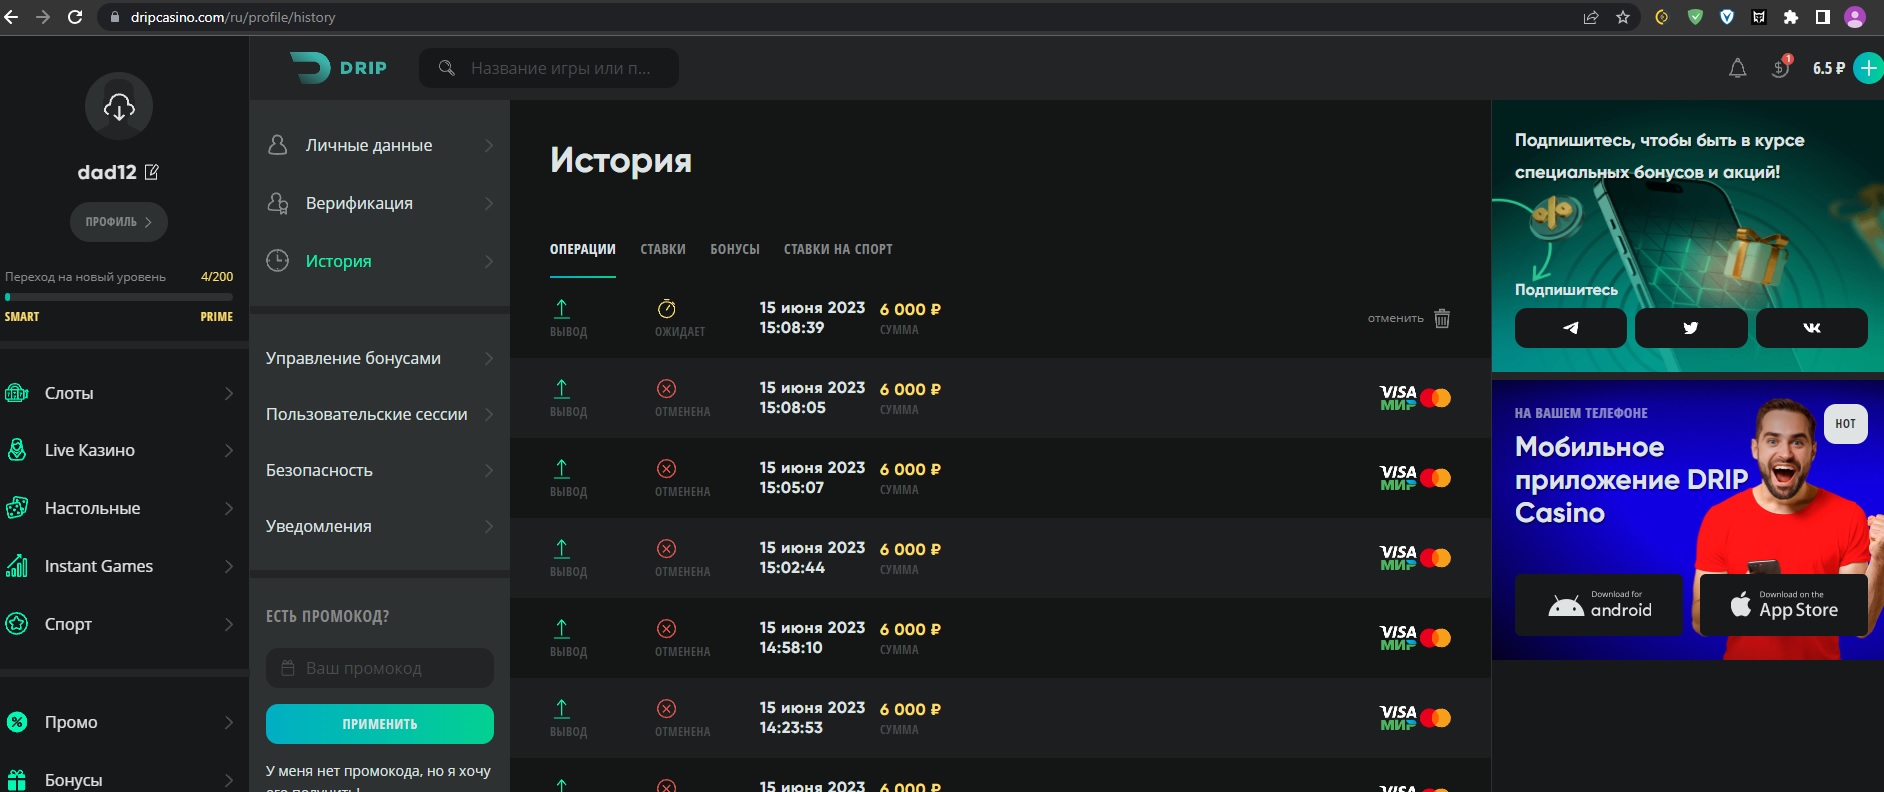Open the browser extensions puzzle icon
1884x792 pixels.
coord(1791,17)
